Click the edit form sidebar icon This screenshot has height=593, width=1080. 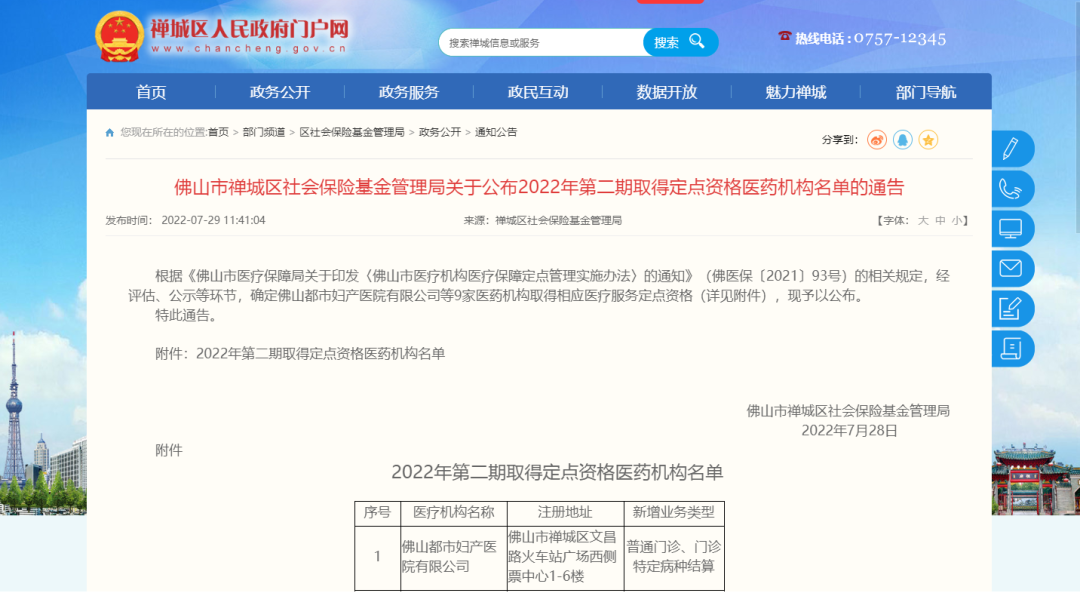pos(1011,309)
